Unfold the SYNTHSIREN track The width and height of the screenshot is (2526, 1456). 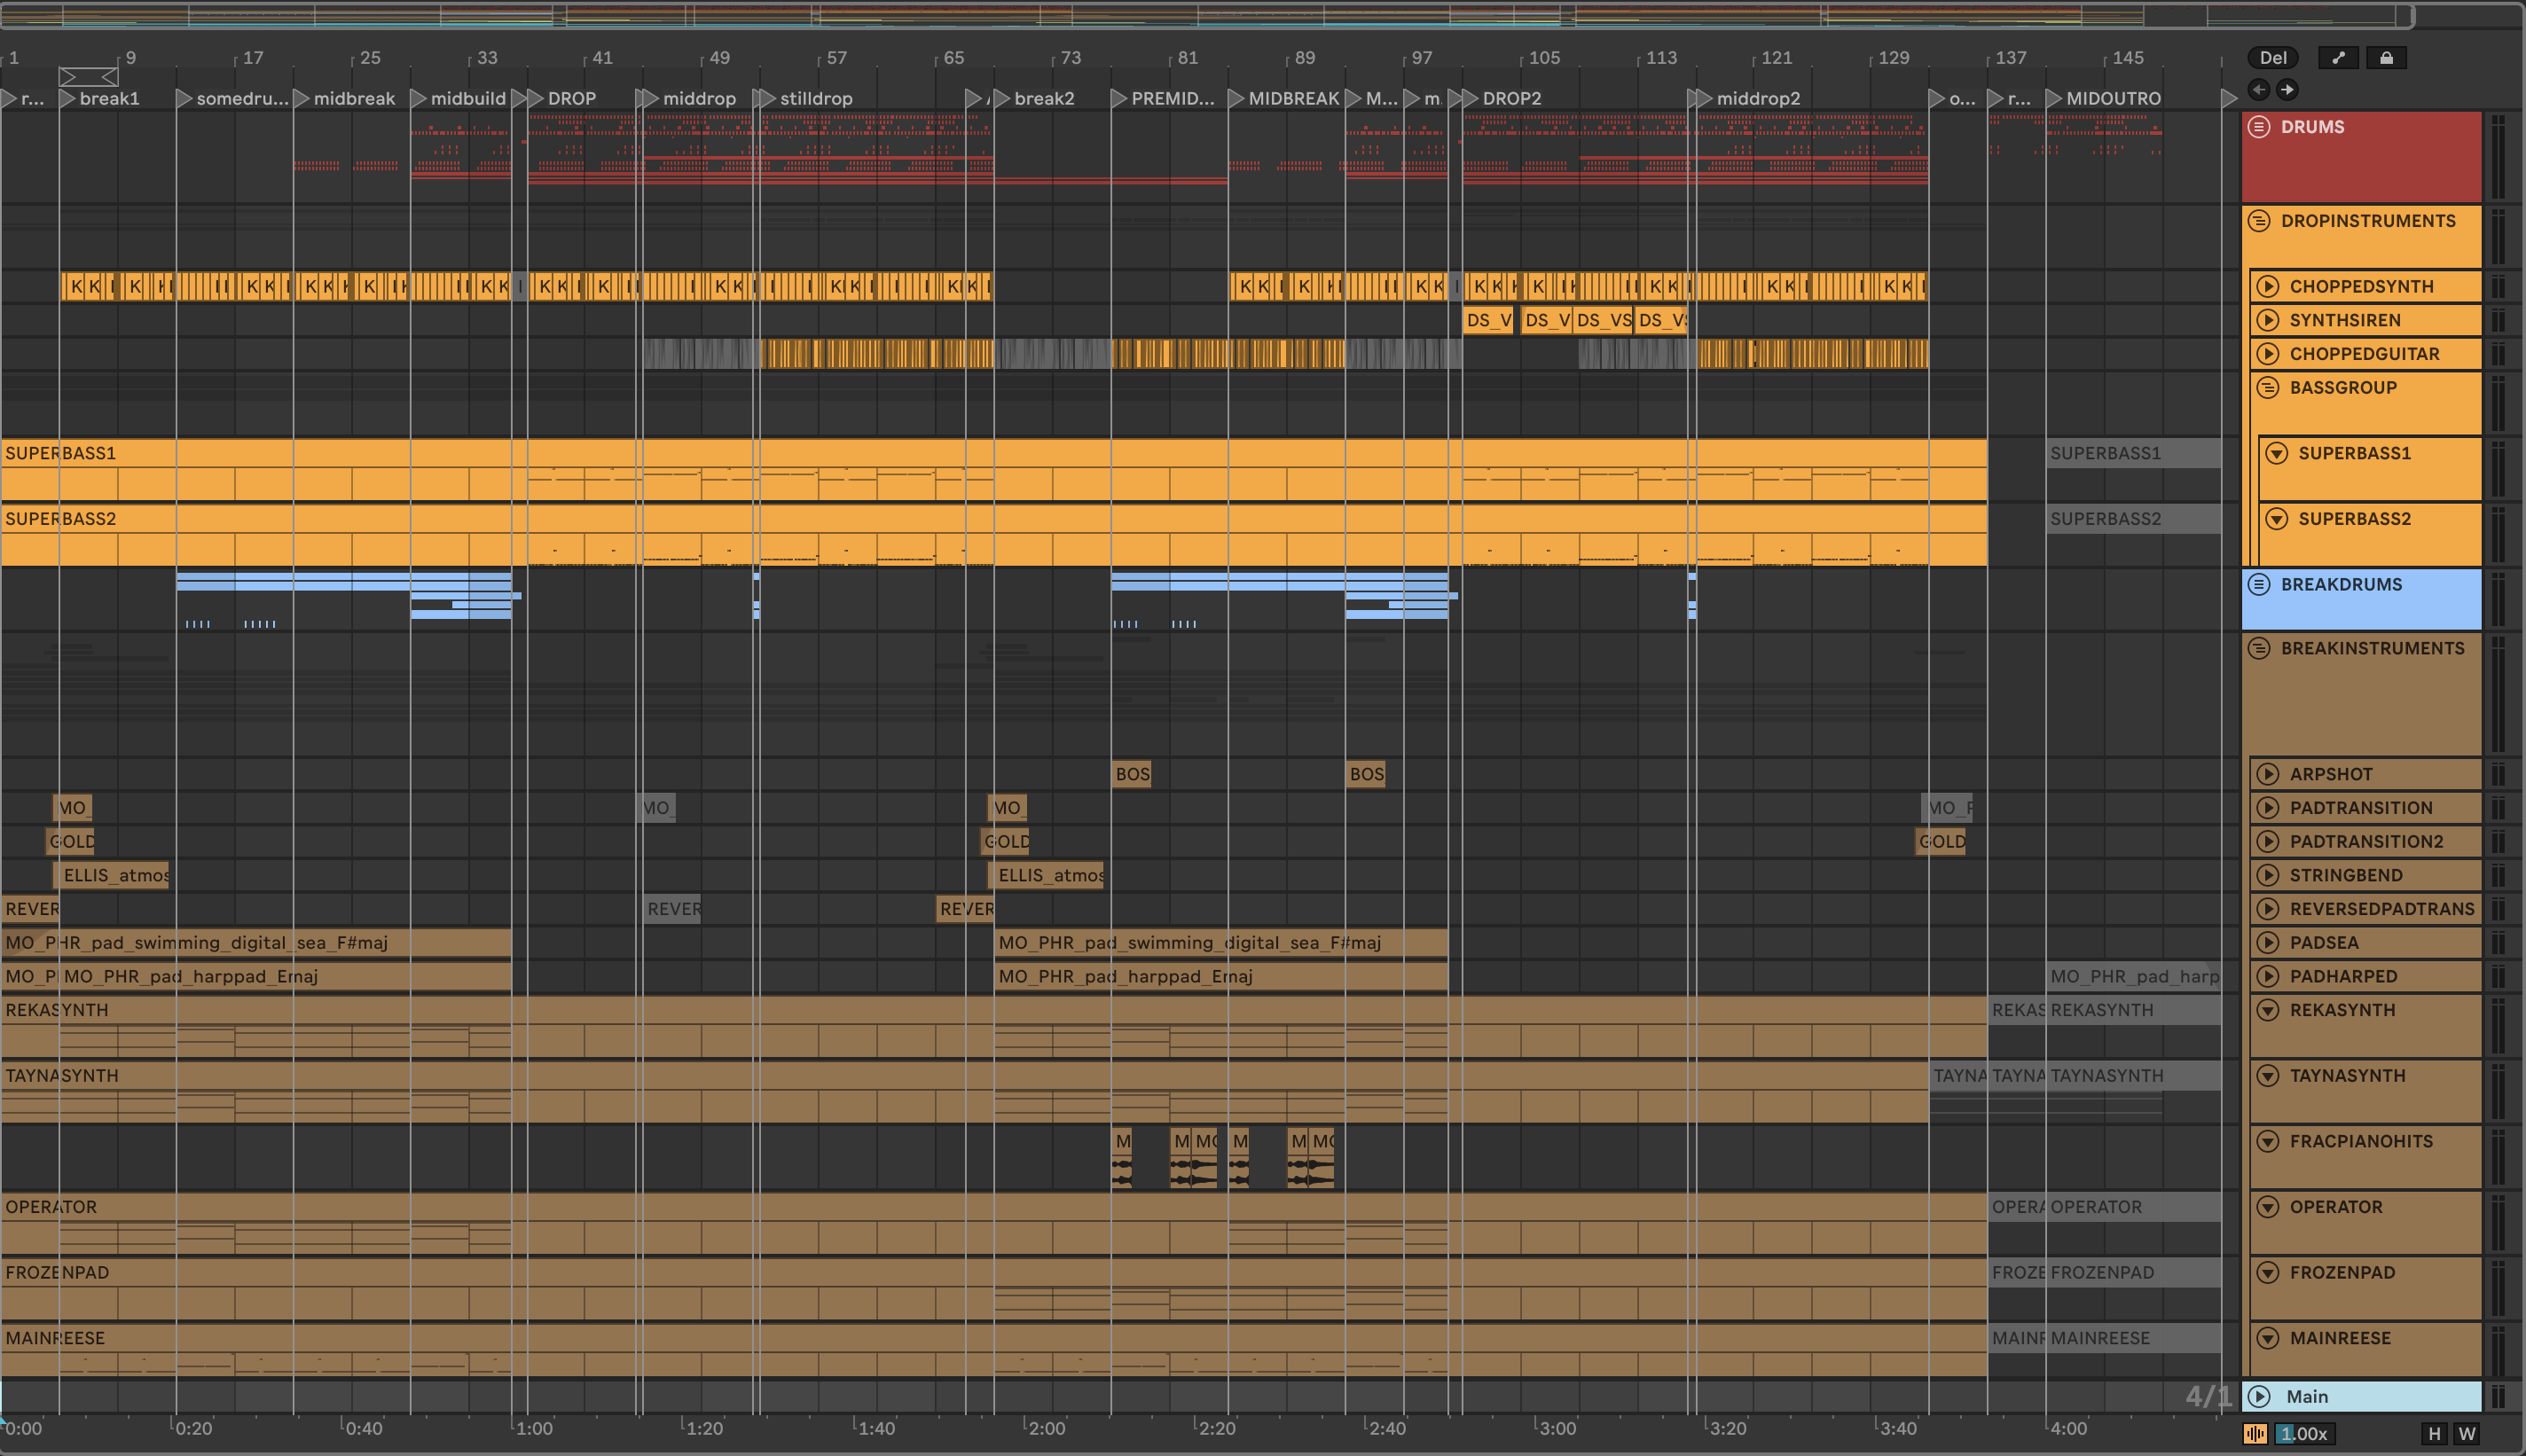(2268, 320)
